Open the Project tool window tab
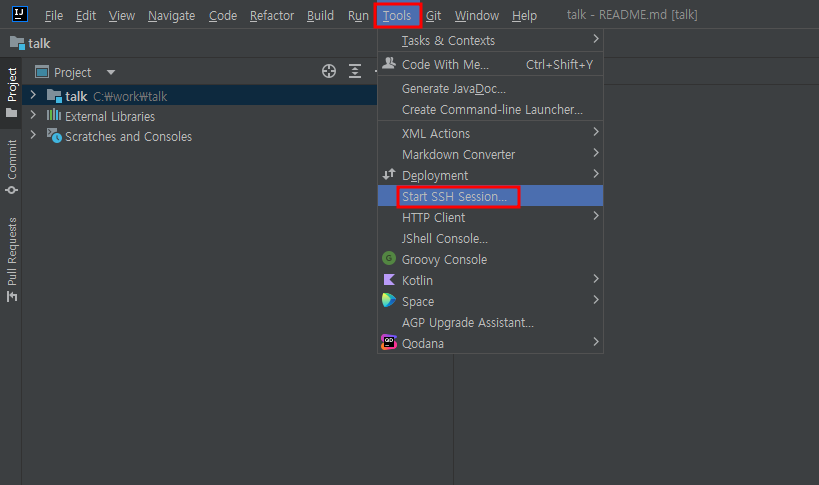The image size is (819, 485). pyautogui.click(x=11, y=92)
